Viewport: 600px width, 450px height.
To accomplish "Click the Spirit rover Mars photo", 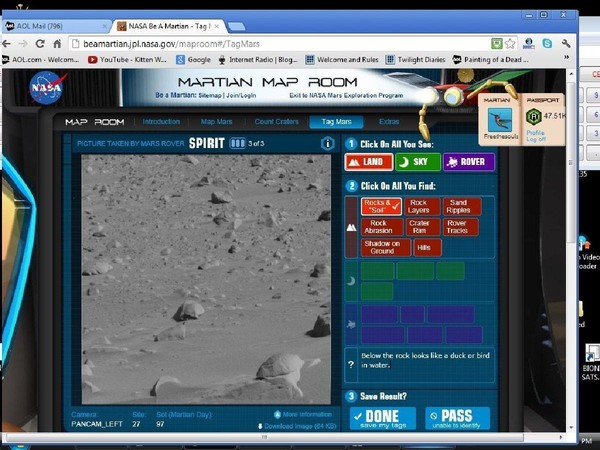I will click(206, 279).
